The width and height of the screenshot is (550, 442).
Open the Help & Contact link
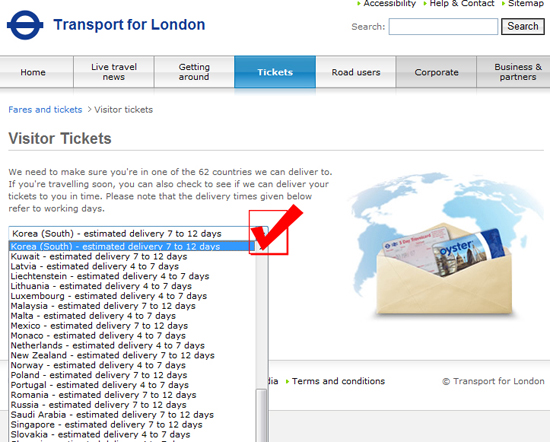click(462, 4)
